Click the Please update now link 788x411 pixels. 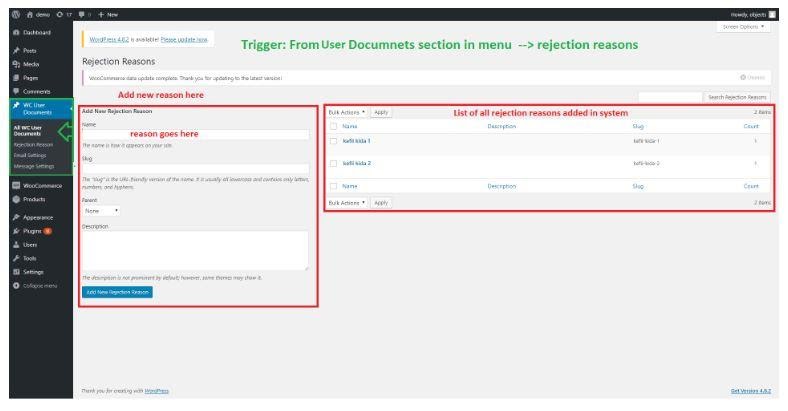pos(184,40)
